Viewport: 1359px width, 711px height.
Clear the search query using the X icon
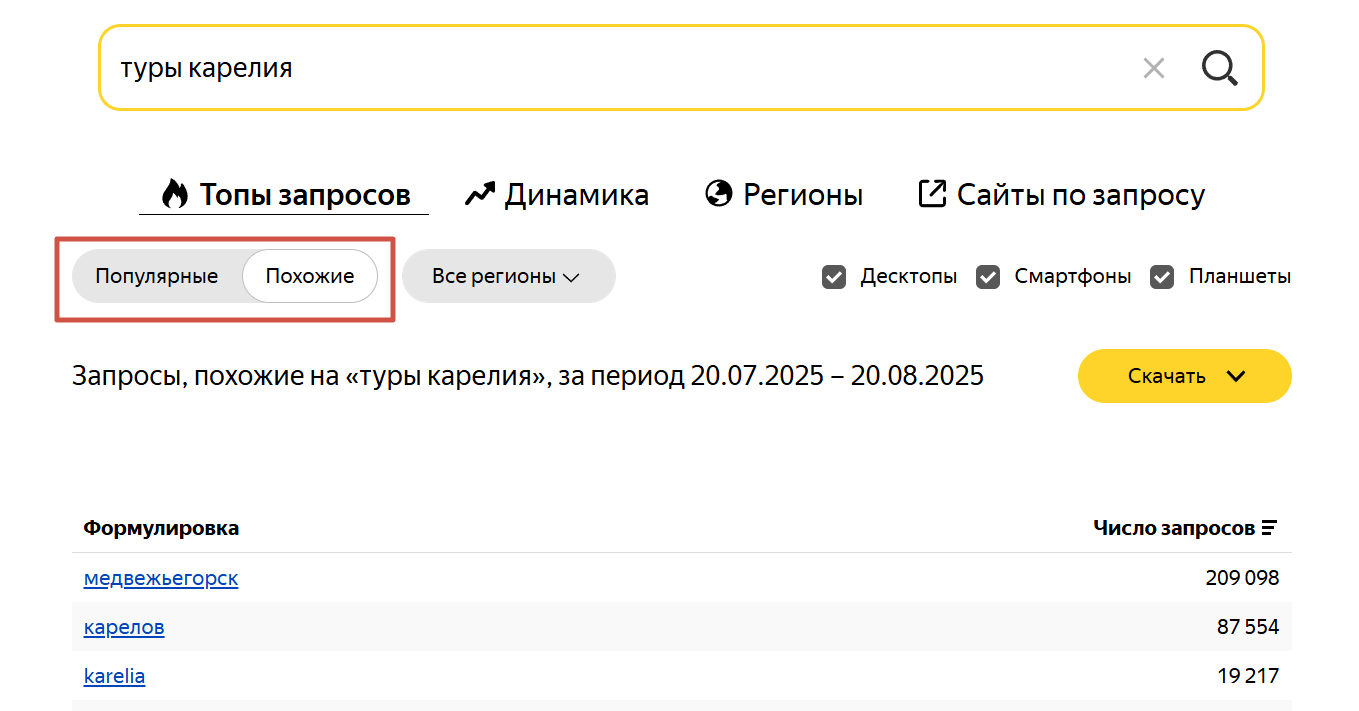[x=1153, y=68]
